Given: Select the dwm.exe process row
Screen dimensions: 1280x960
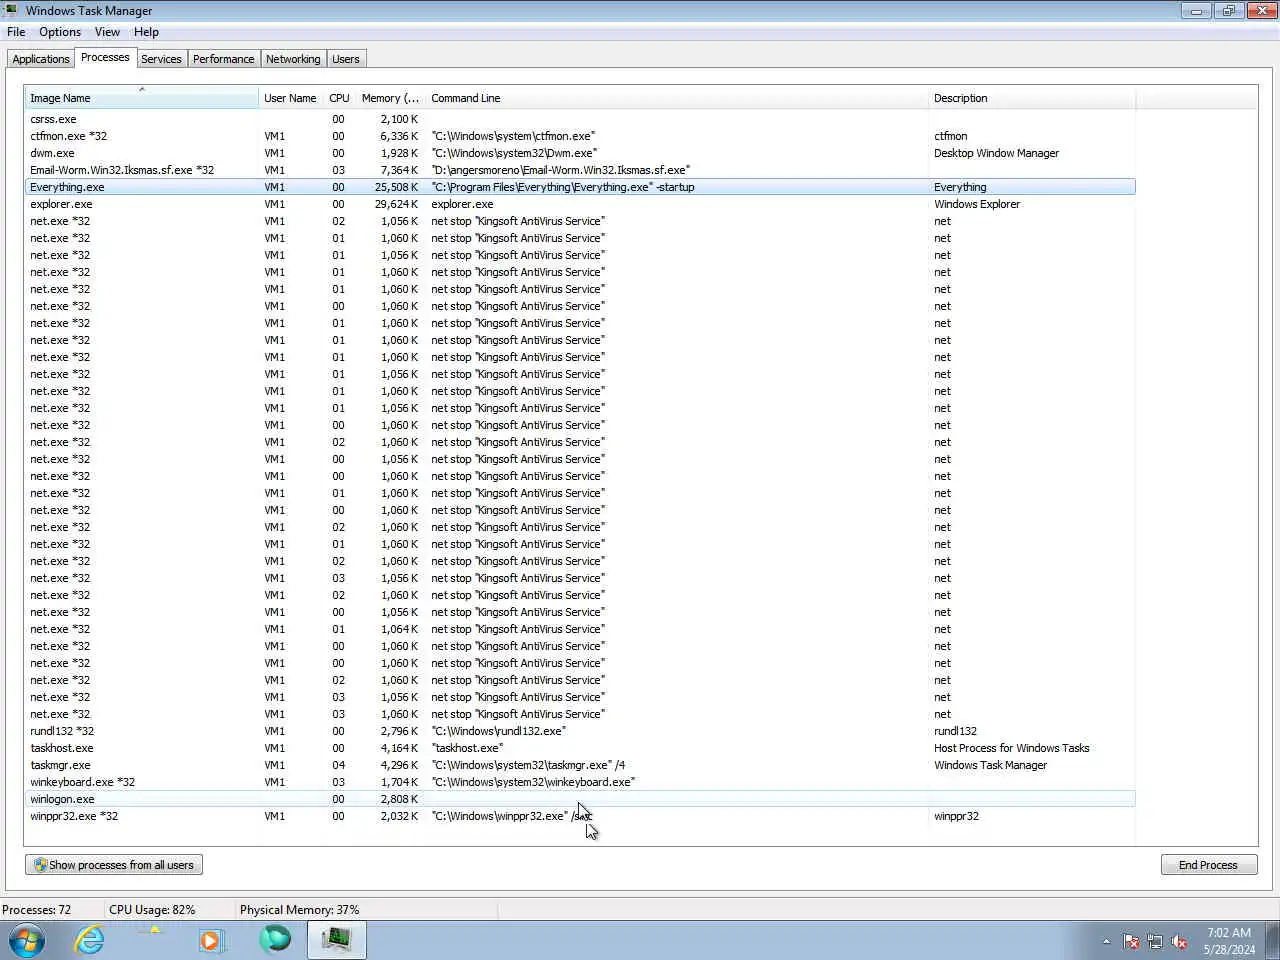Looking at the screenshot, I should click(x=580, y=153).
